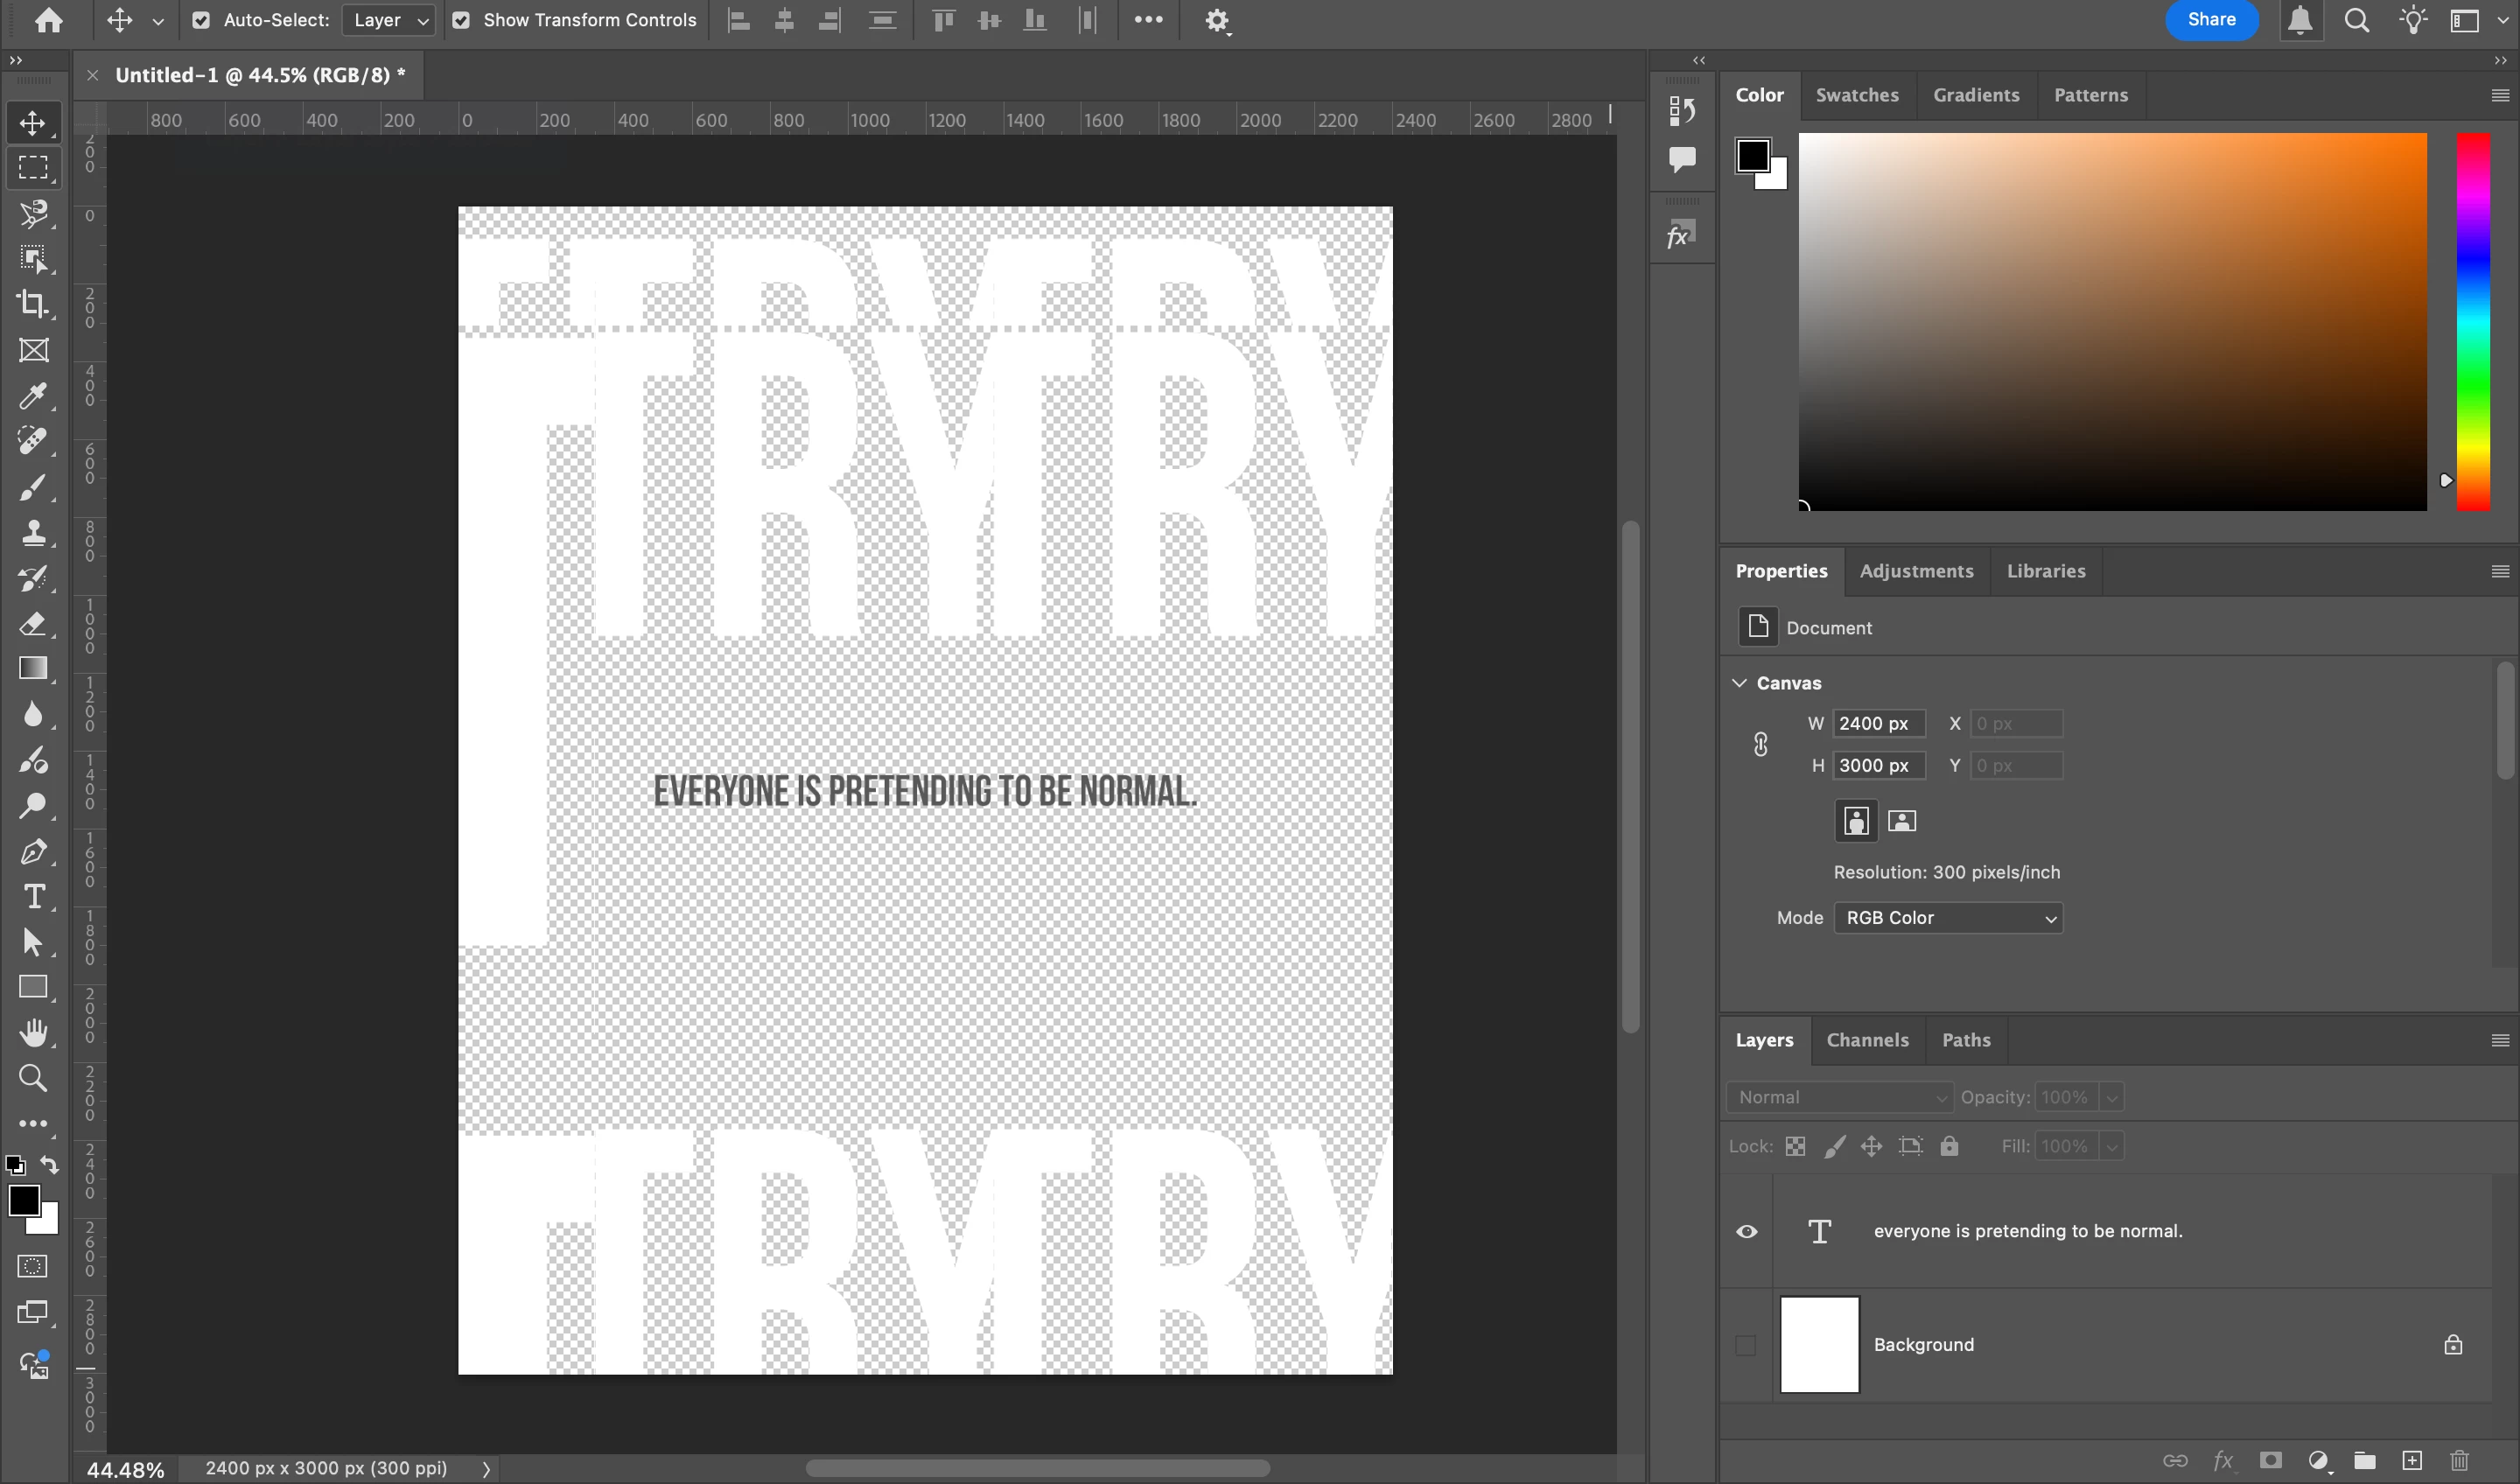Select the Eraser tool
This screenshot has height=1484, width=2520.
[33, 624]
